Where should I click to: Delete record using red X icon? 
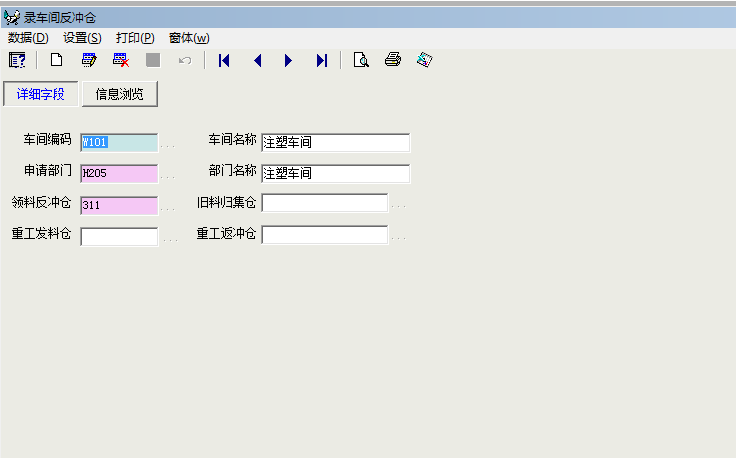[120, 60]
